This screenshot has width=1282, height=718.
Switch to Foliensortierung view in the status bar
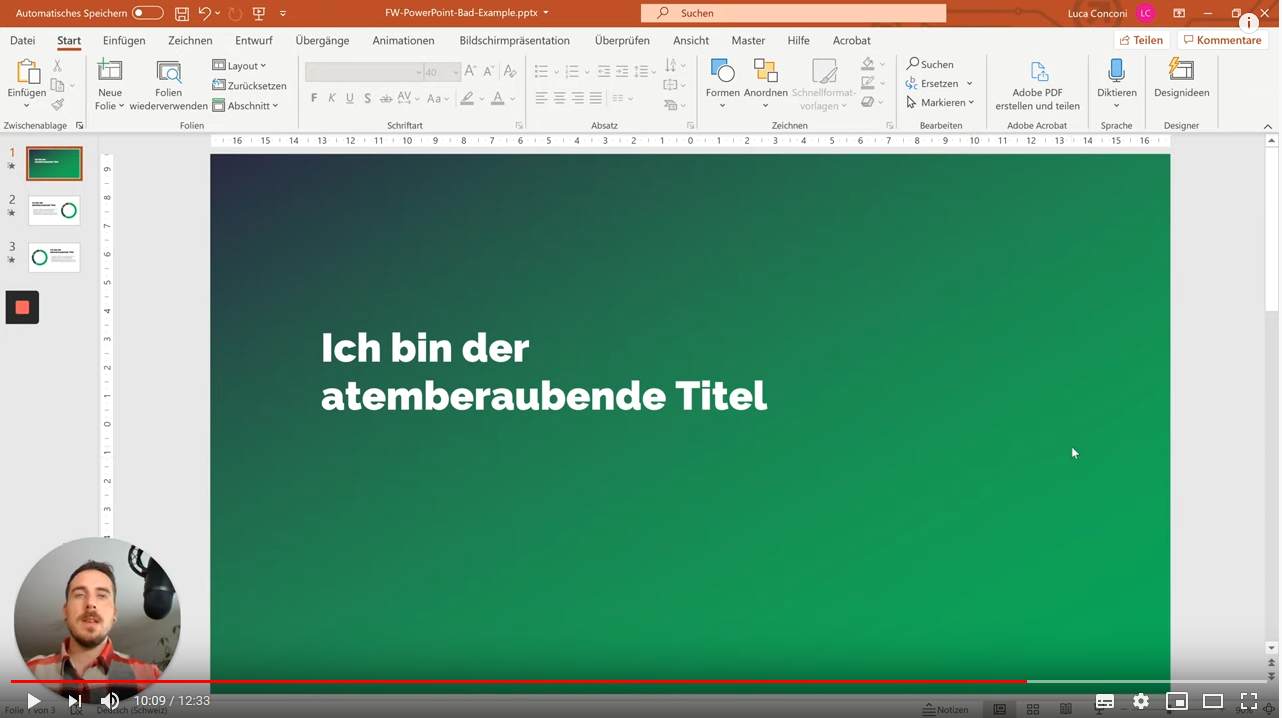pyautogui.click(x=1033, y=709)
